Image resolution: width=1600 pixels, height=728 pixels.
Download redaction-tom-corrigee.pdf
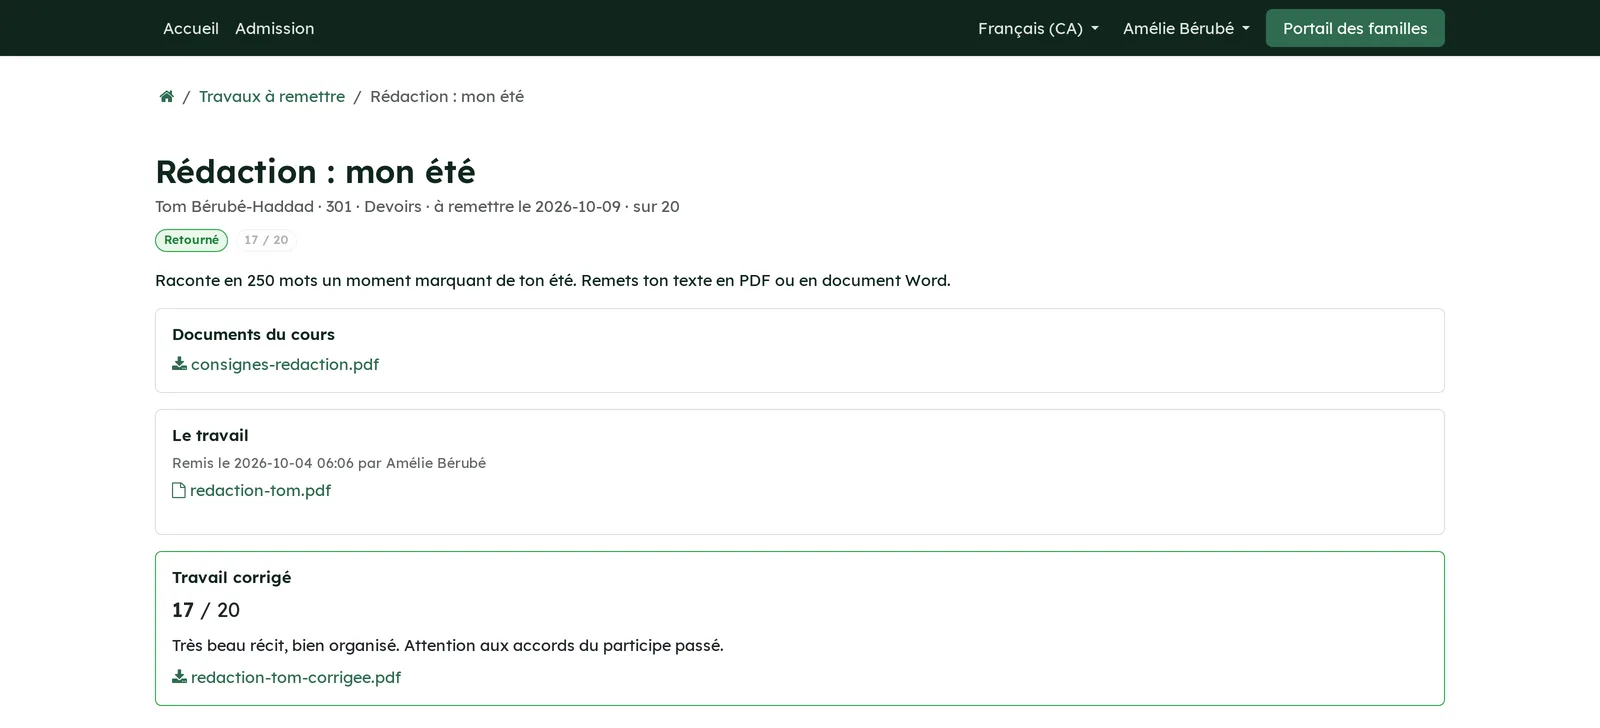point(296,677)
